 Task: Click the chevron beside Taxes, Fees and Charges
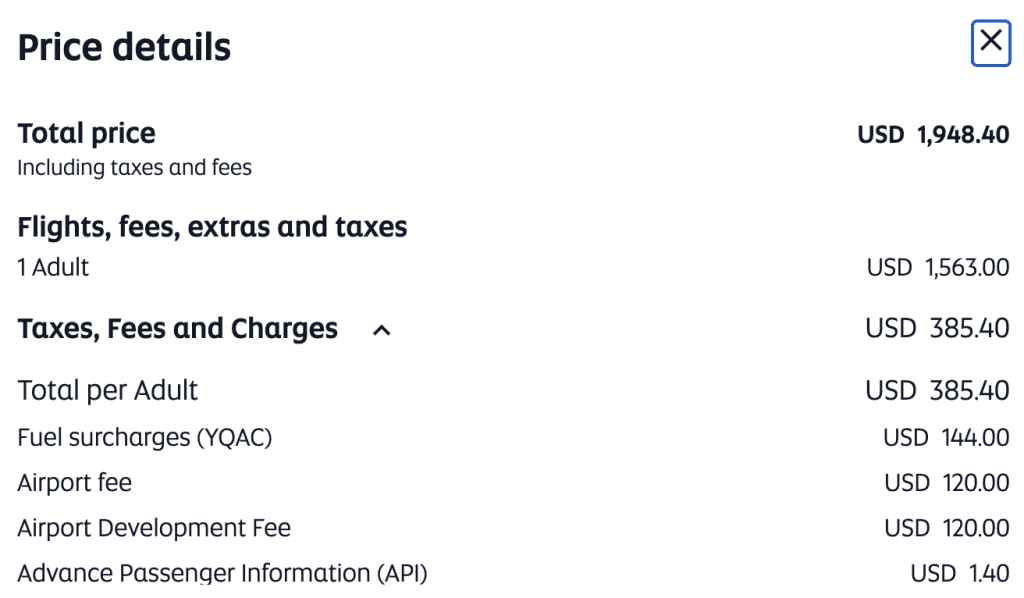[x=381, y=330]
